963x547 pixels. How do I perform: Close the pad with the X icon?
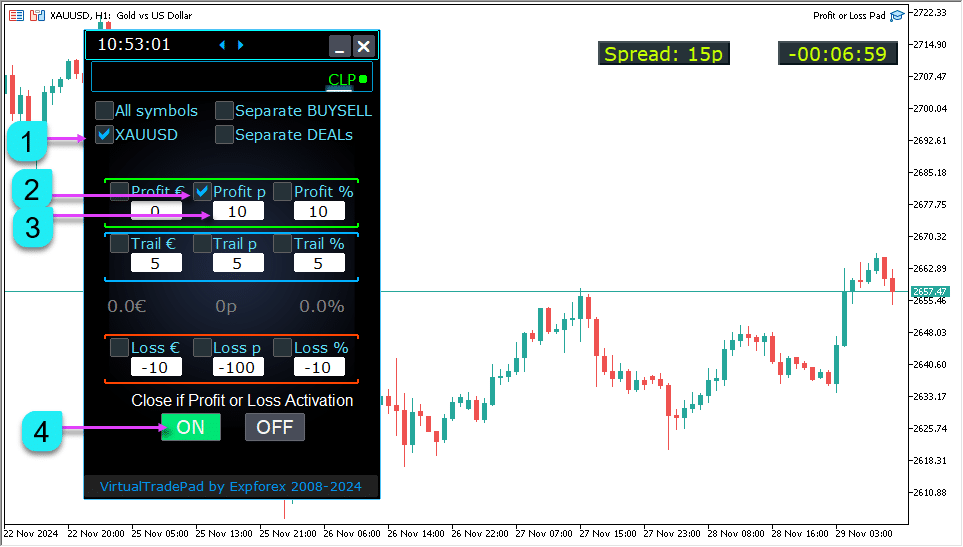click(364, 46)
